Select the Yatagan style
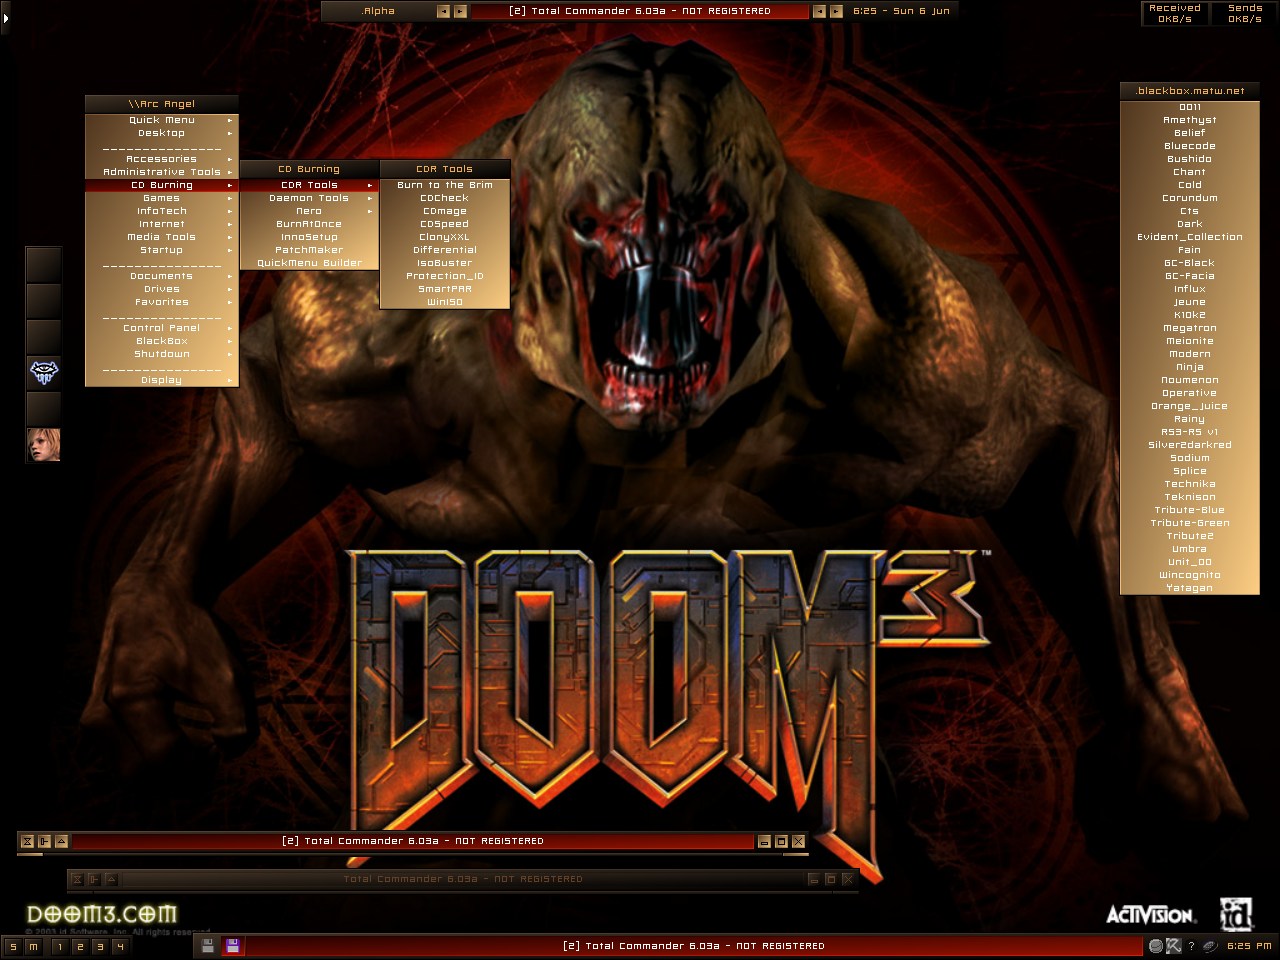Viewport: 1280px width, 960px height. click(1190, 588)
